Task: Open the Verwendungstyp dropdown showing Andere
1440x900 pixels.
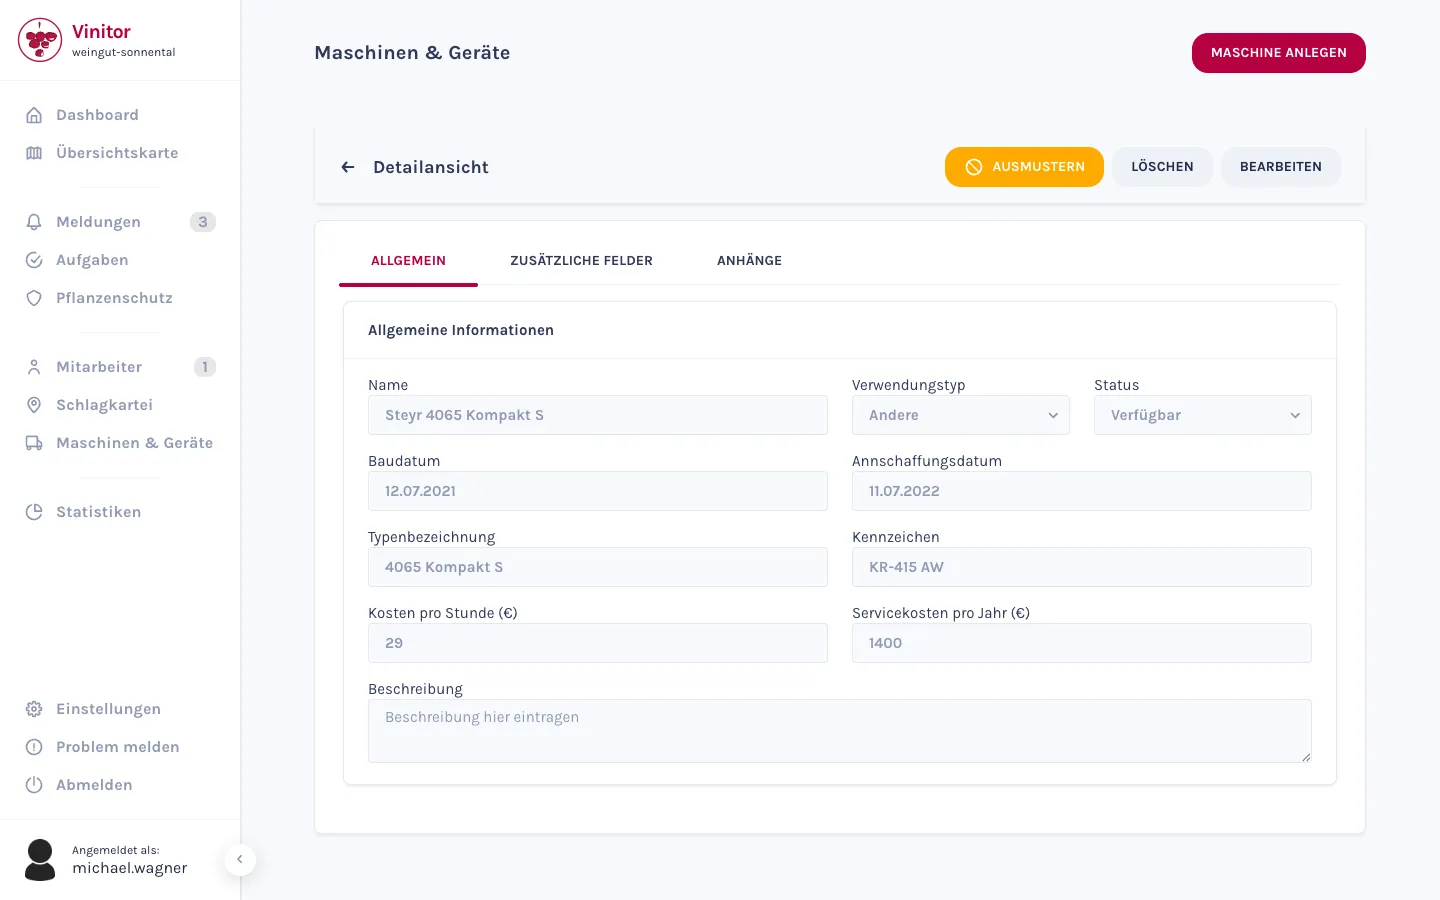Action: coord(961,415)
